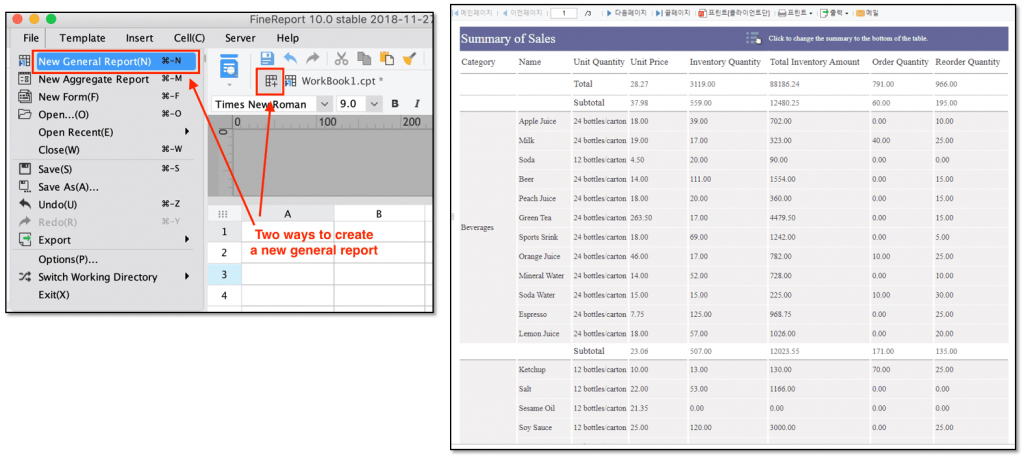Click 'Click to change the summary' link
Image resolution: width=1024 pixels, height=456 pixels.
pyautogui.click(x=848, y=39)
